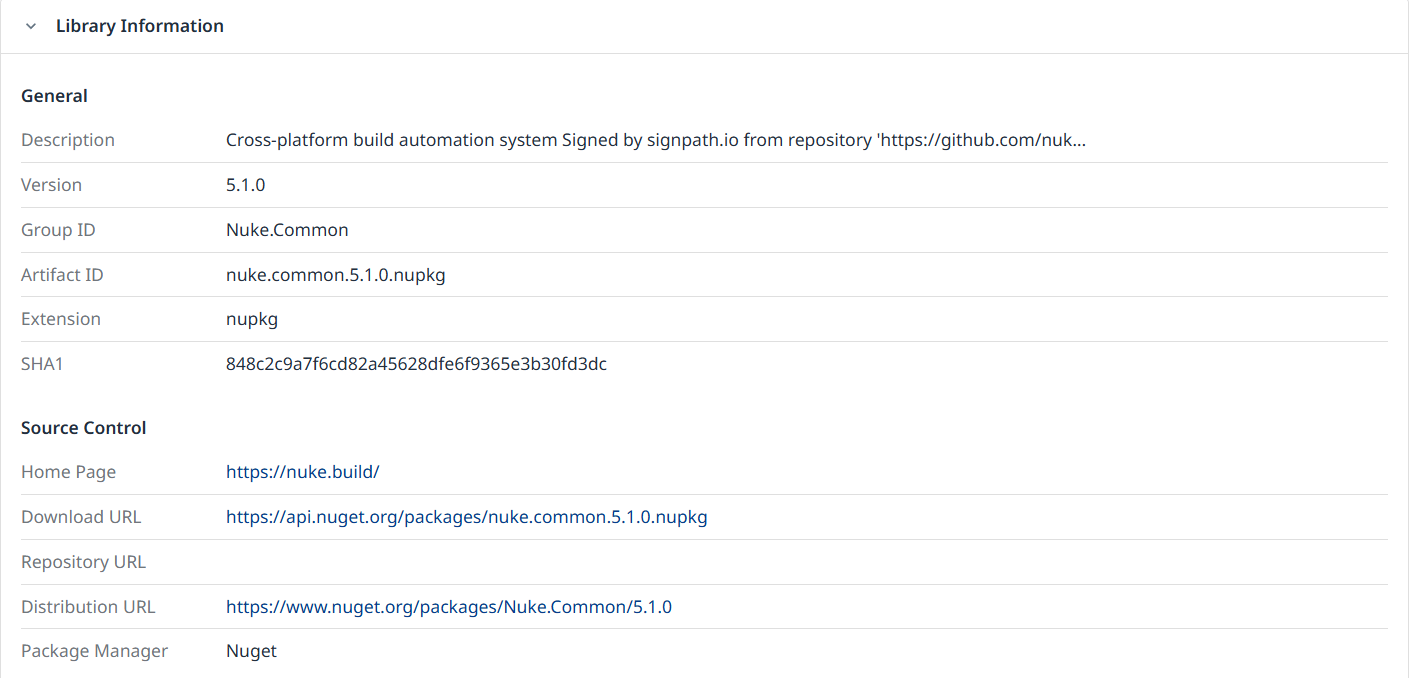Click the Download URL field label
This screenshot has width=1409, height=678.
click(81, 517)
